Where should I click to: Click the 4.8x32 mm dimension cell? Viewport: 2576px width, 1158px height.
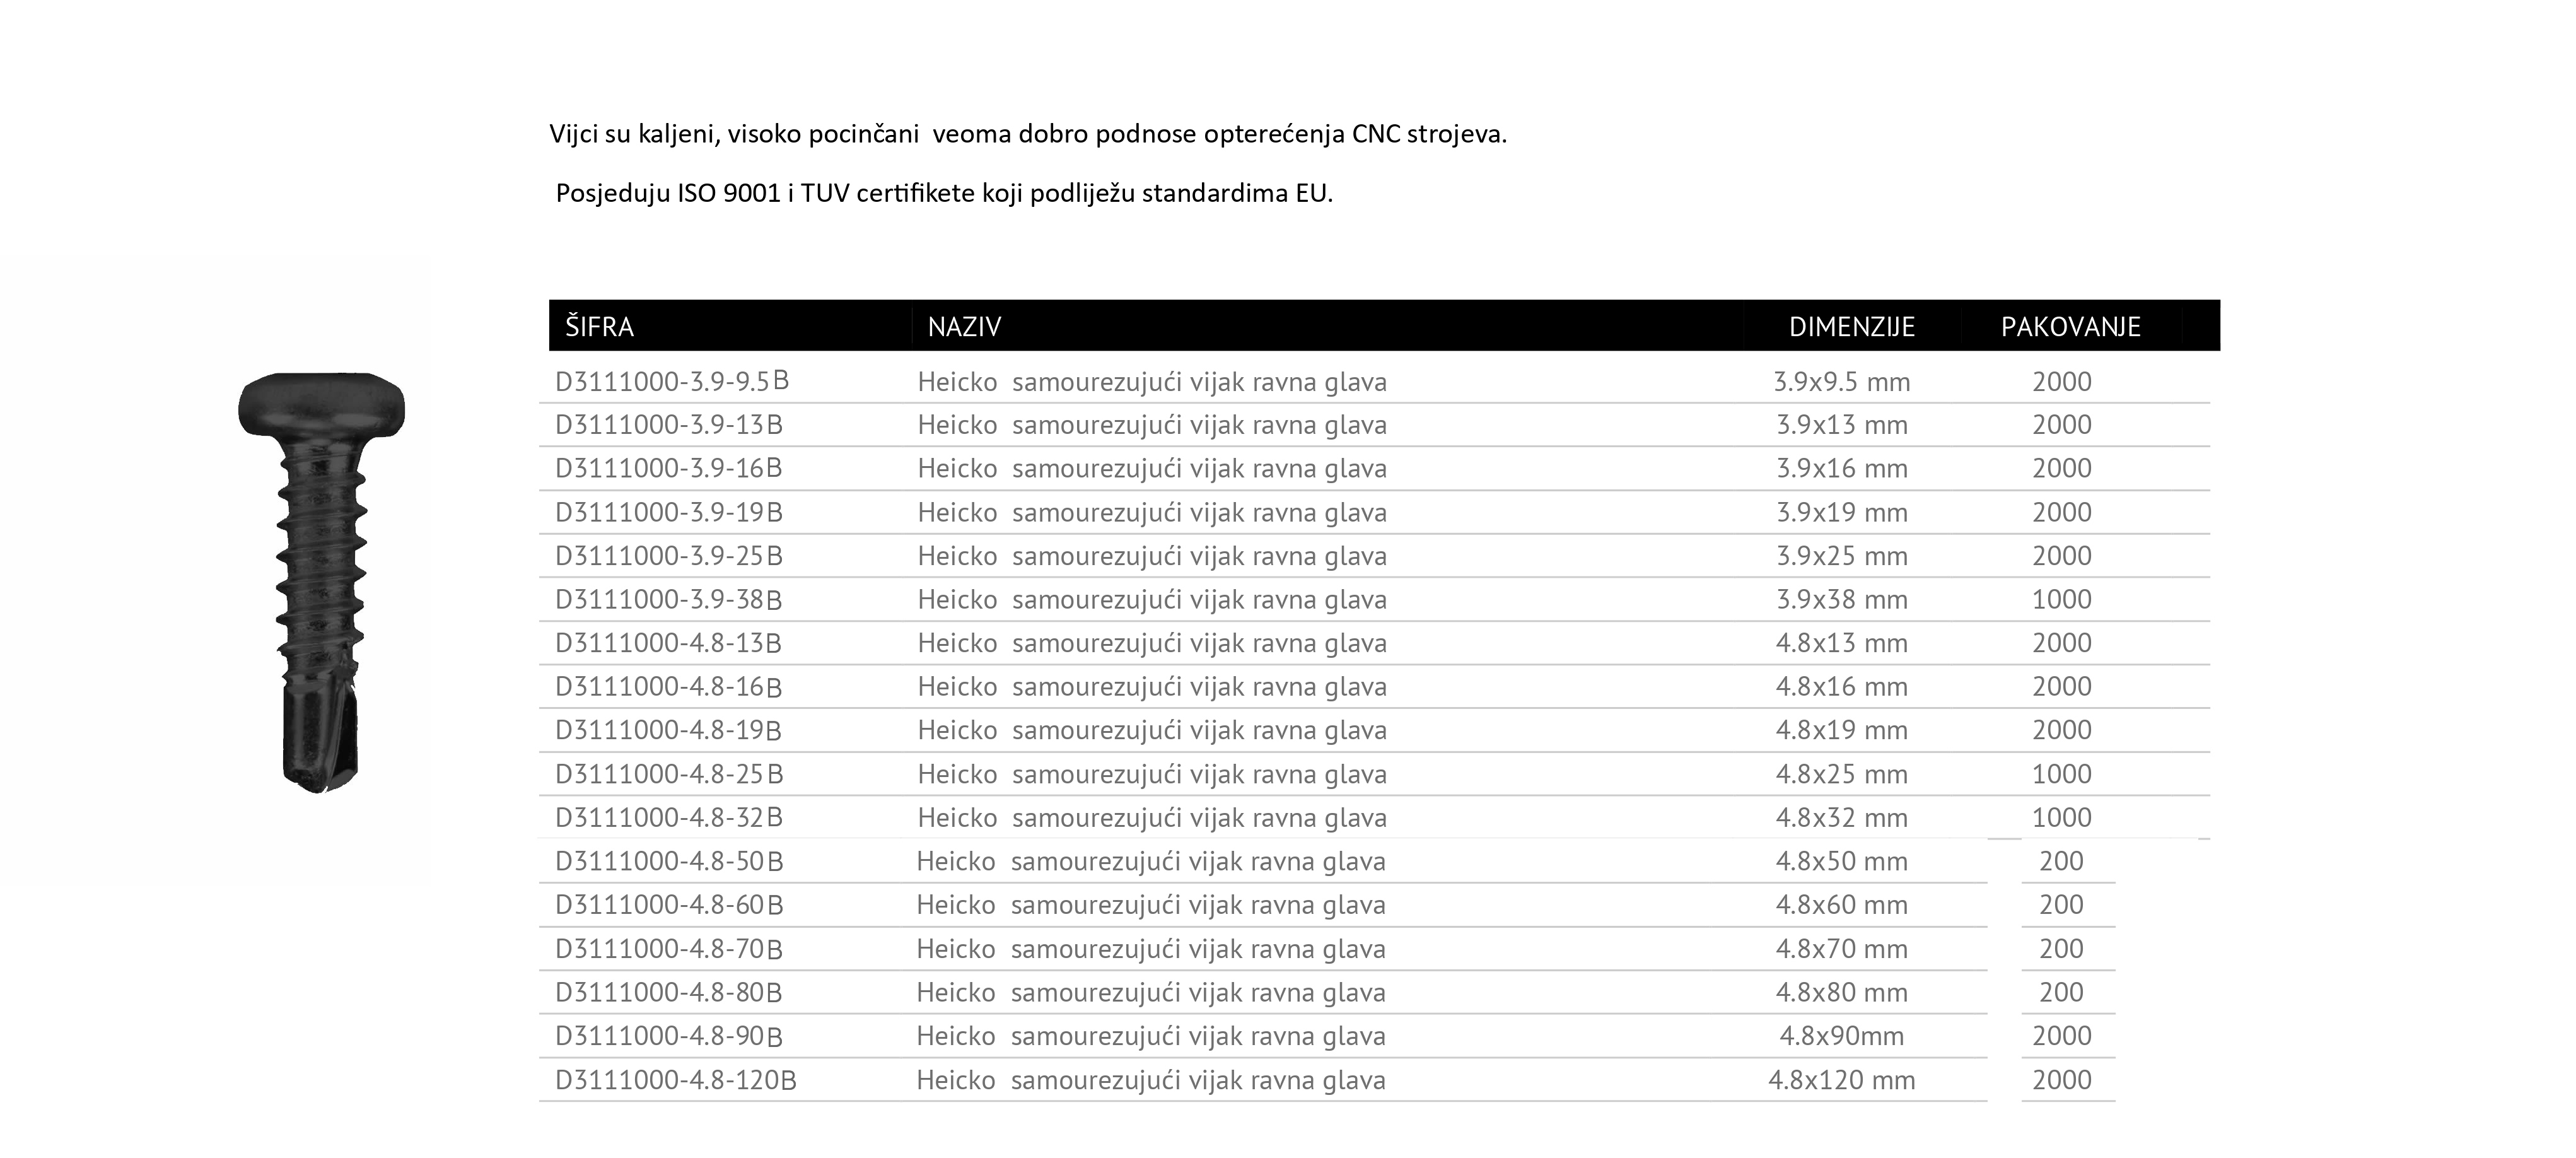tap(1841, 818)
